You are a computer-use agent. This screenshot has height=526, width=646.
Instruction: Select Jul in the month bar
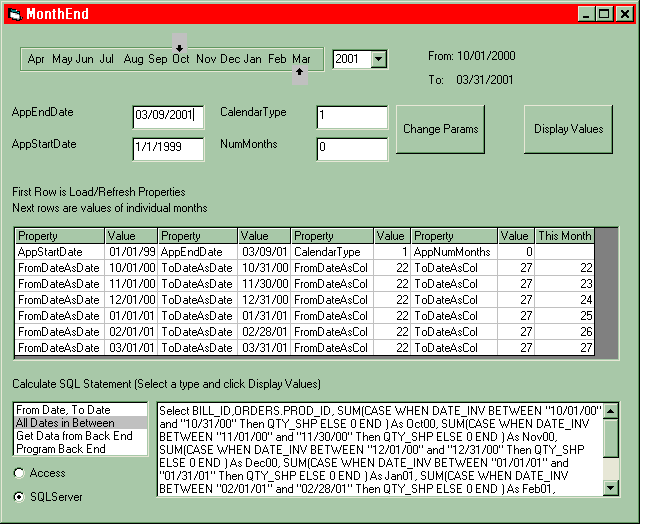tap(106, 59)
